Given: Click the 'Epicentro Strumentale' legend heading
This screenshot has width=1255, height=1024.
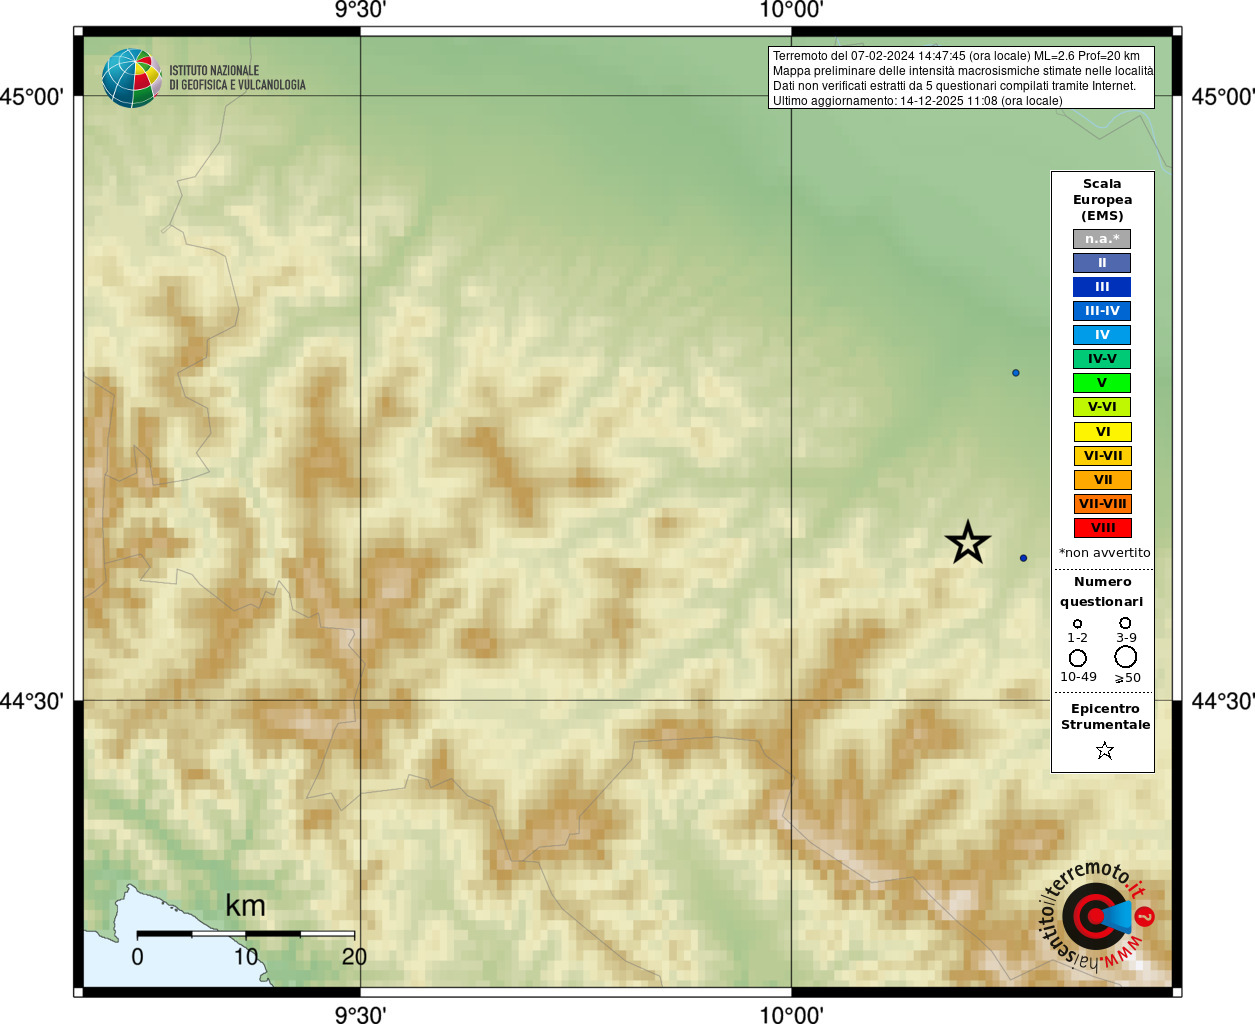Looking at the screenshot, I should pyautogui.click(x=1105, y=717).
